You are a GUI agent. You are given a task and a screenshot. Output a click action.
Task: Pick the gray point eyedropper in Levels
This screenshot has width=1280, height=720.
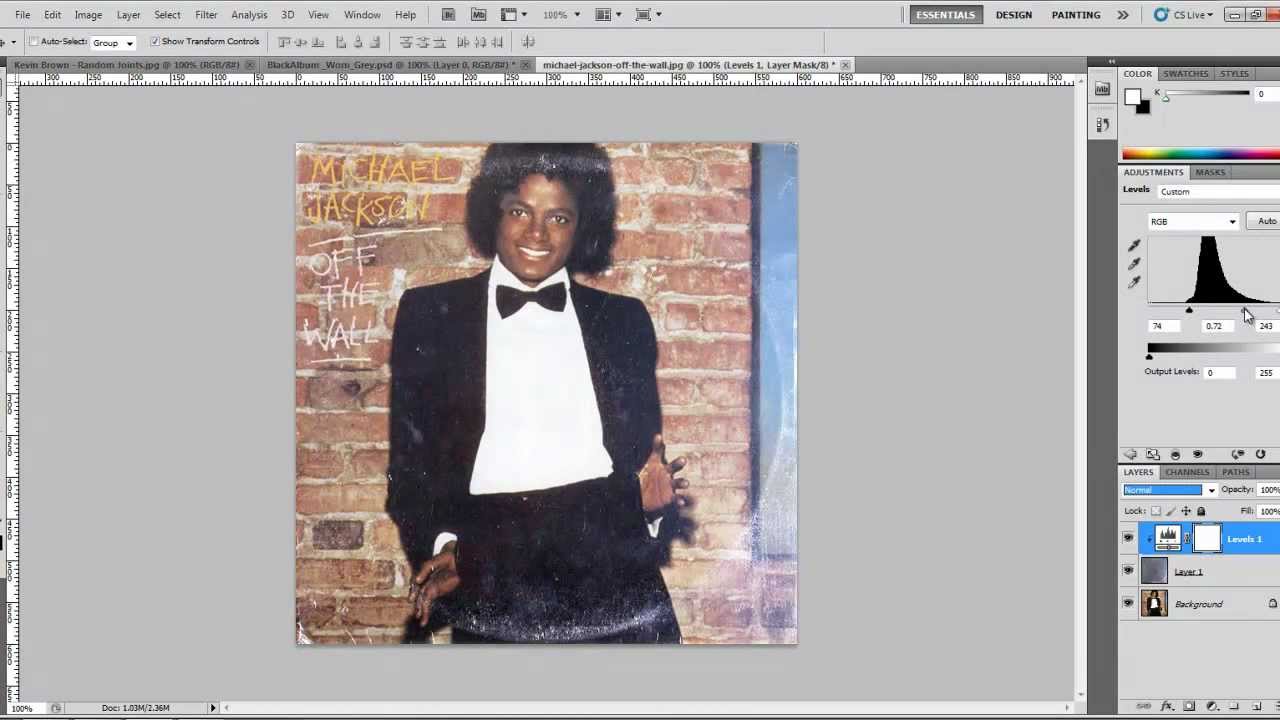tap(1134, 264)
